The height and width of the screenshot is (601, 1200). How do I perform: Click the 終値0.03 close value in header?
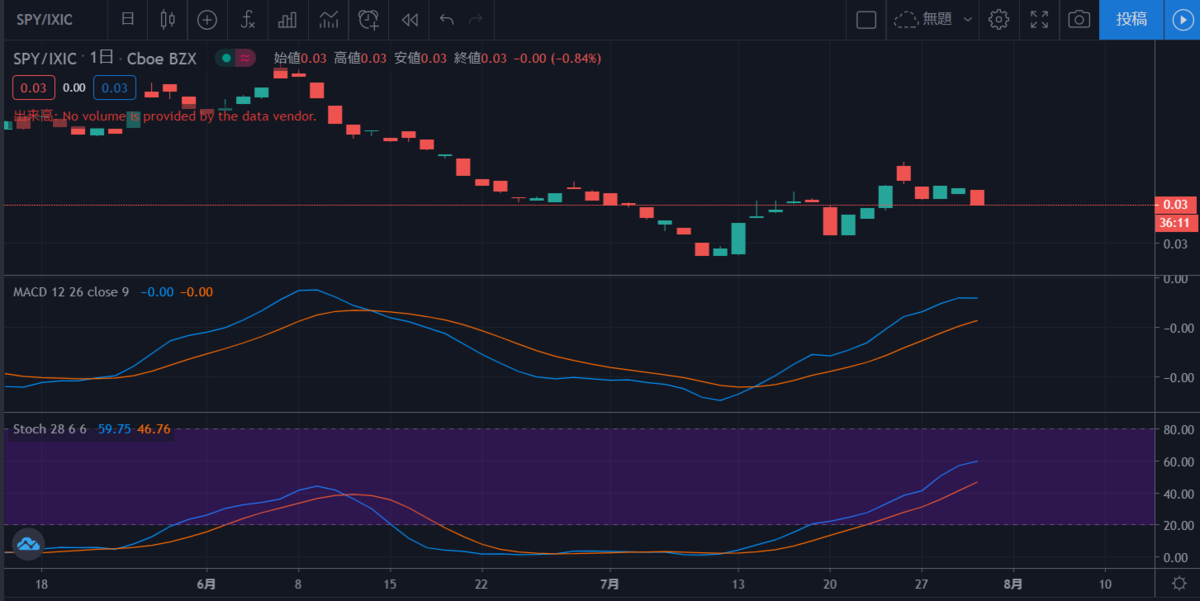(483, 58)
